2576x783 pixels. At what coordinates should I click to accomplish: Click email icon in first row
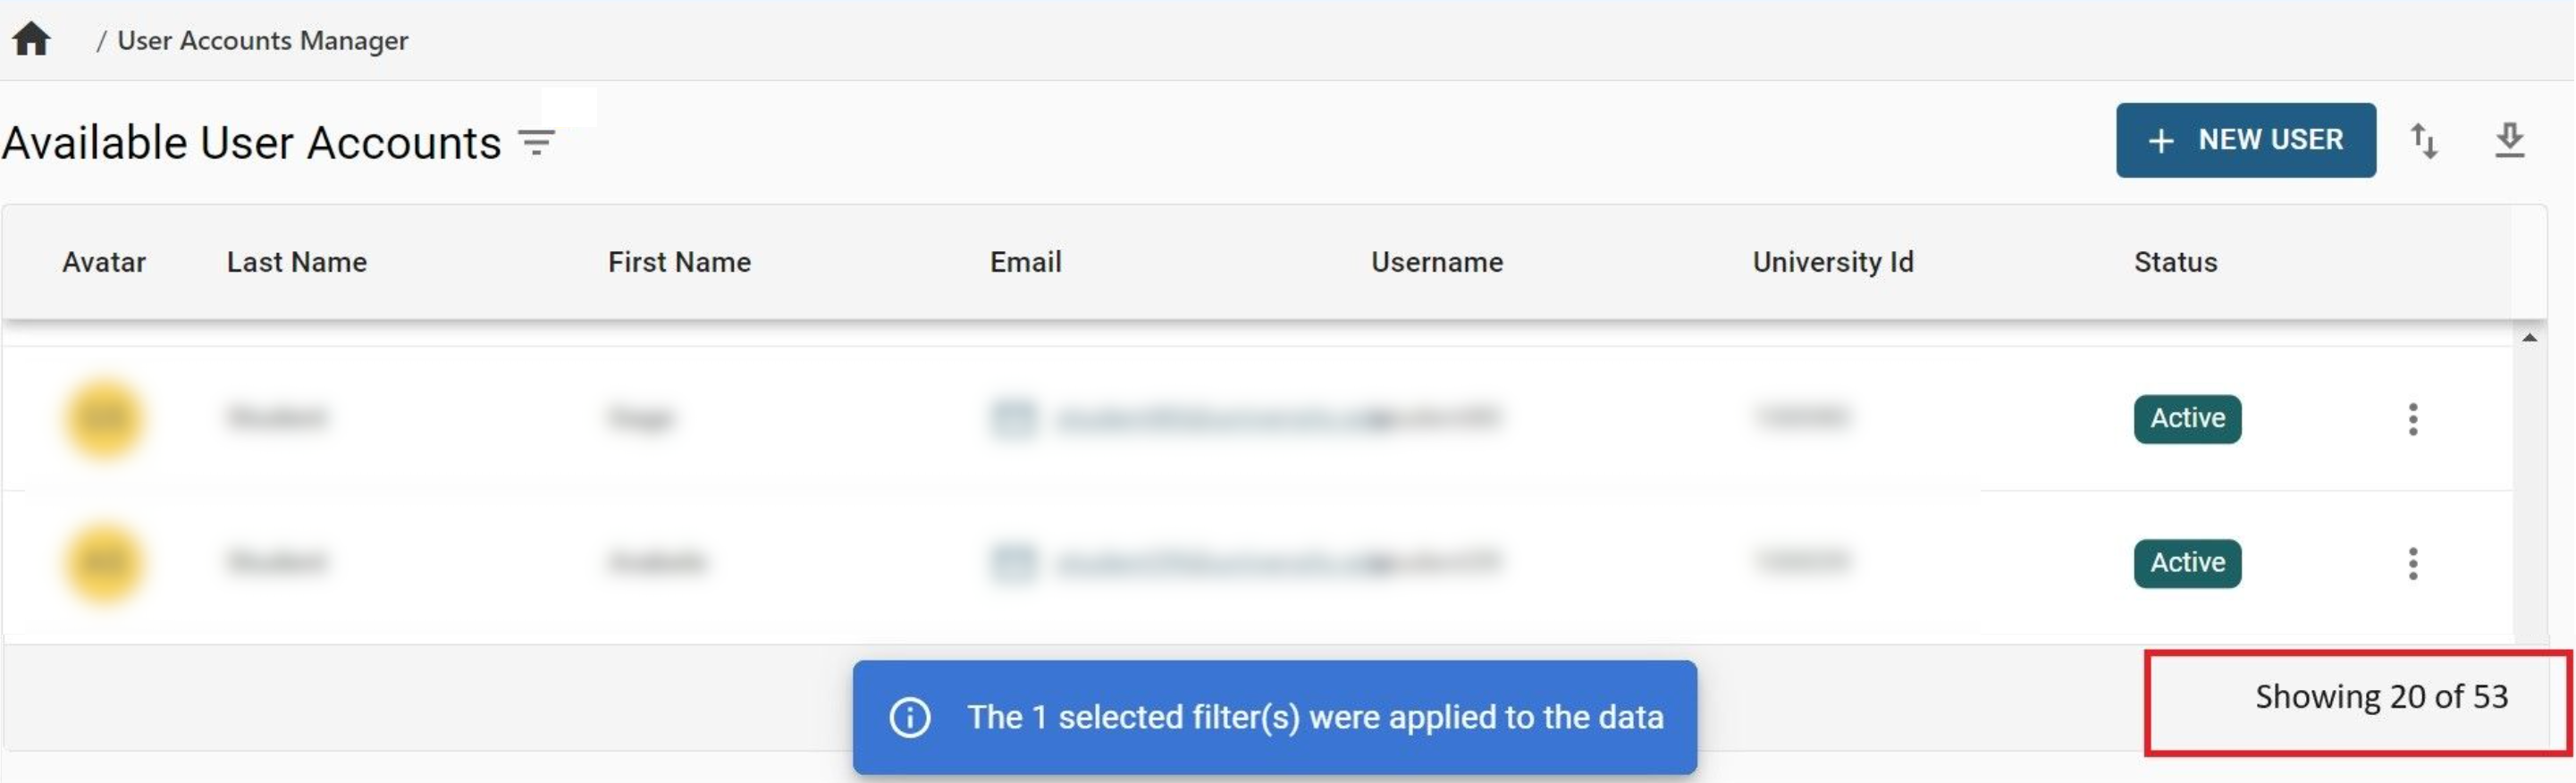1013,419
